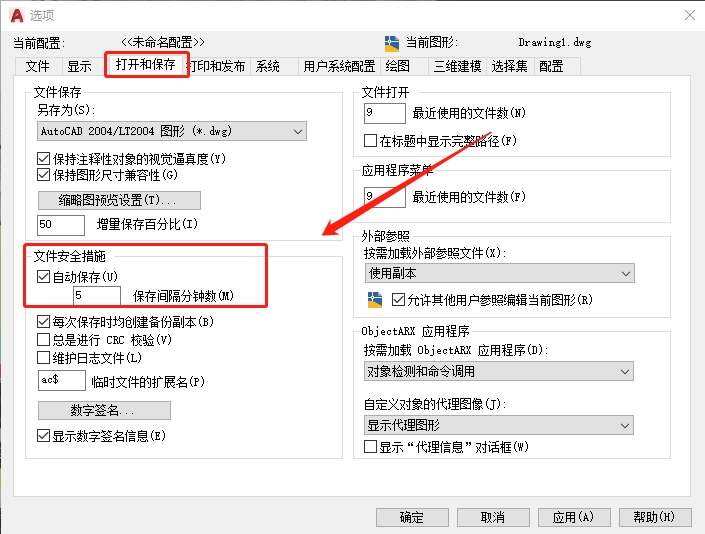
Task: Click the 增量保存百分比 input field
Action: point(61,225)
